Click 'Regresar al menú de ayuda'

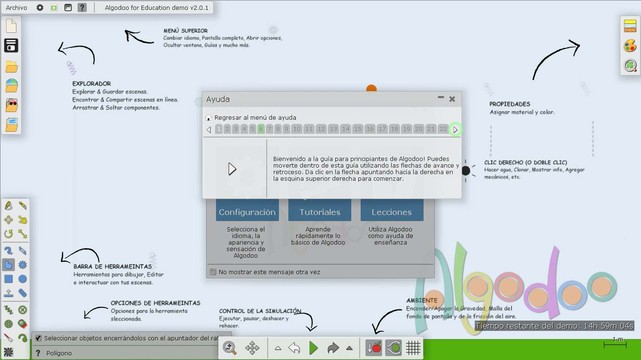tap(255, 117)
